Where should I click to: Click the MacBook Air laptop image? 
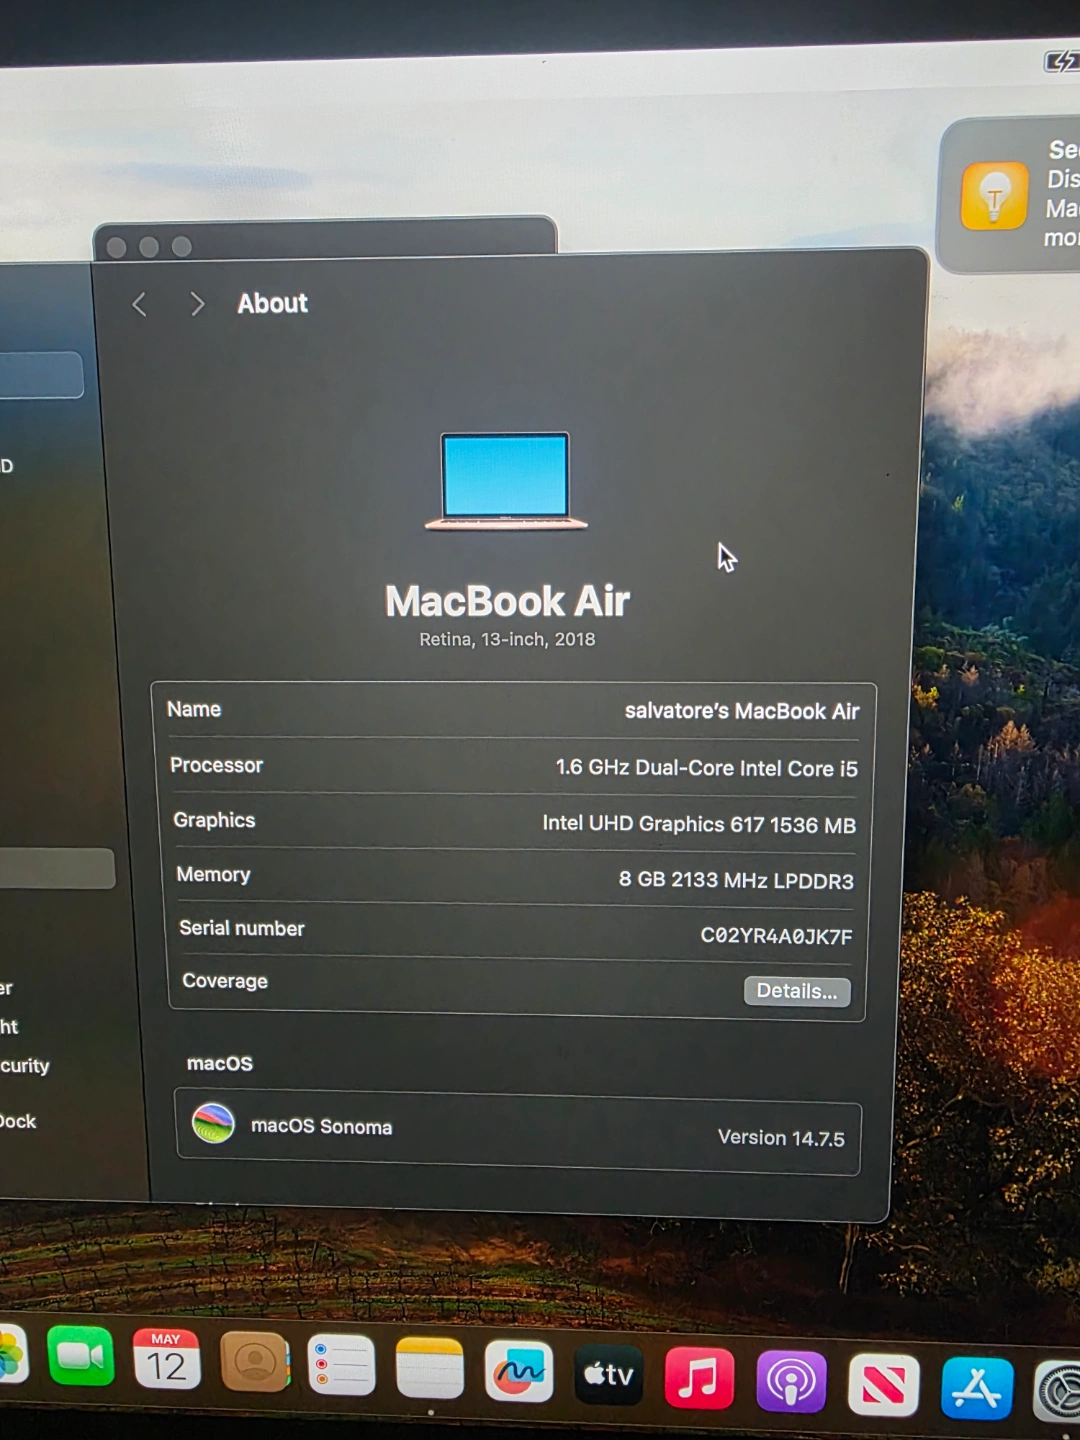pyautogui.click(x=506, y=480)
